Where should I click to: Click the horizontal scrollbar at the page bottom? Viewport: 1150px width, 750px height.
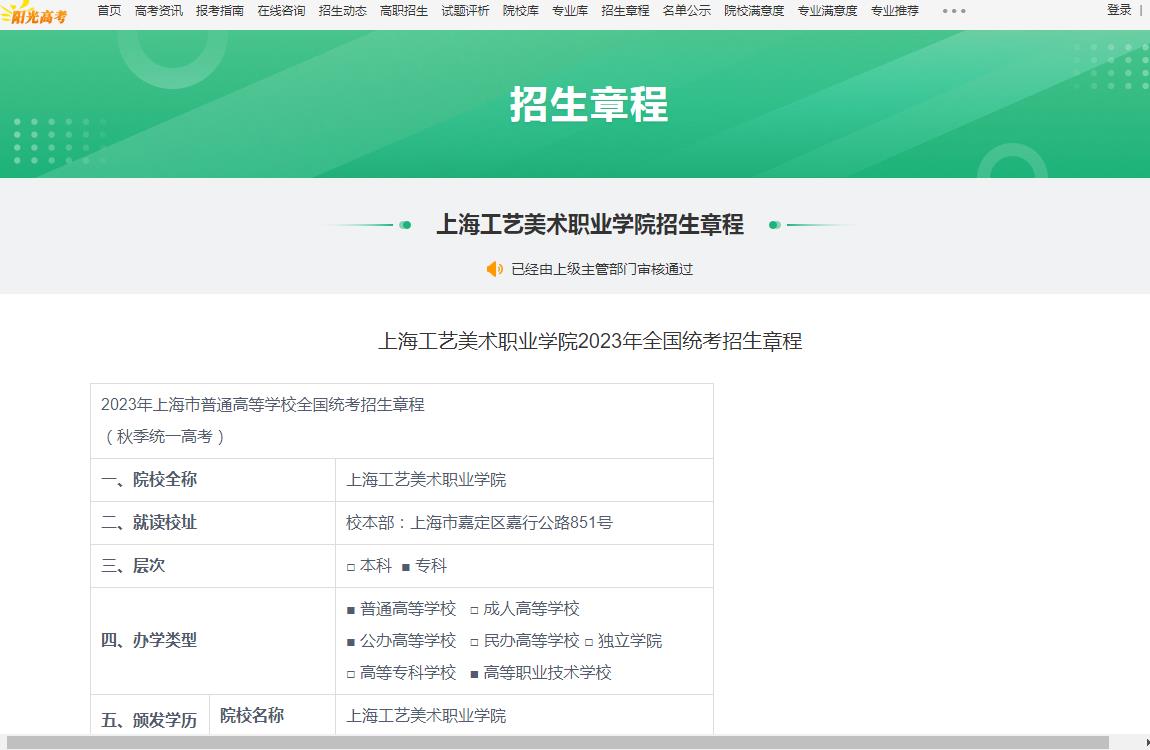pos(557,743)
